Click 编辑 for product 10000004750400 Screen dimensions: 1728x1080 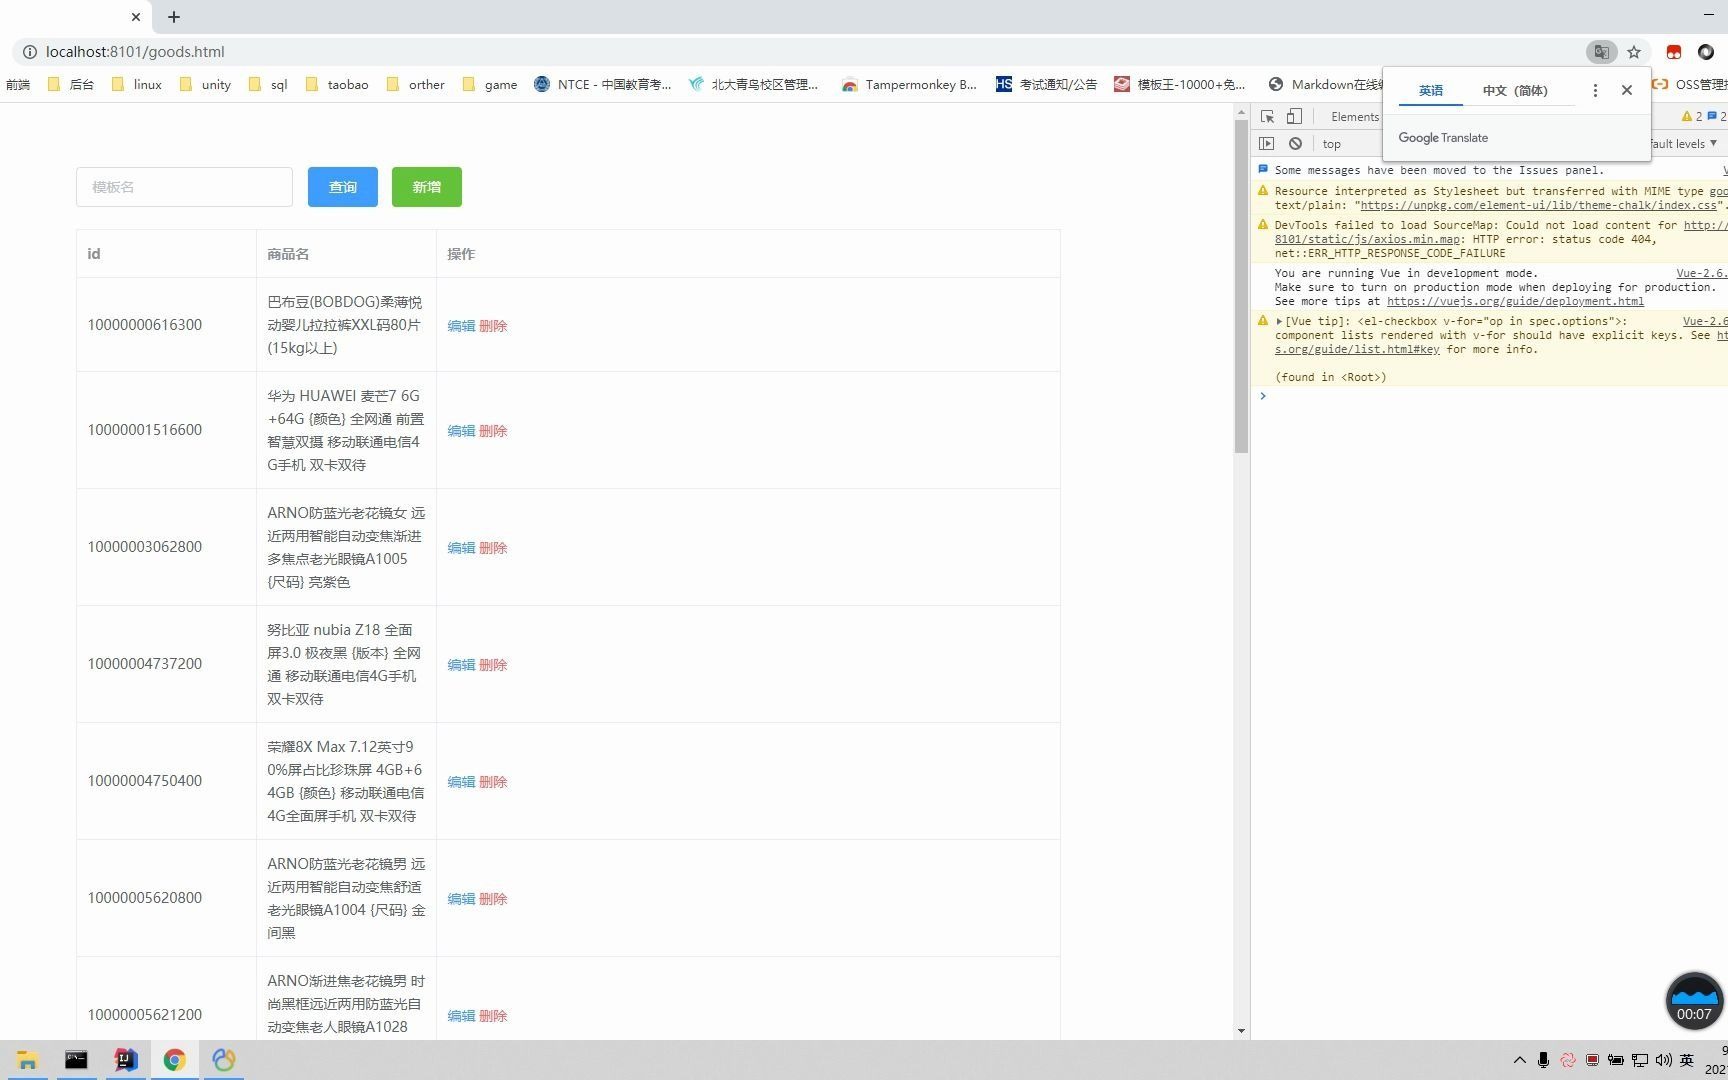click(x=461, y=782)
